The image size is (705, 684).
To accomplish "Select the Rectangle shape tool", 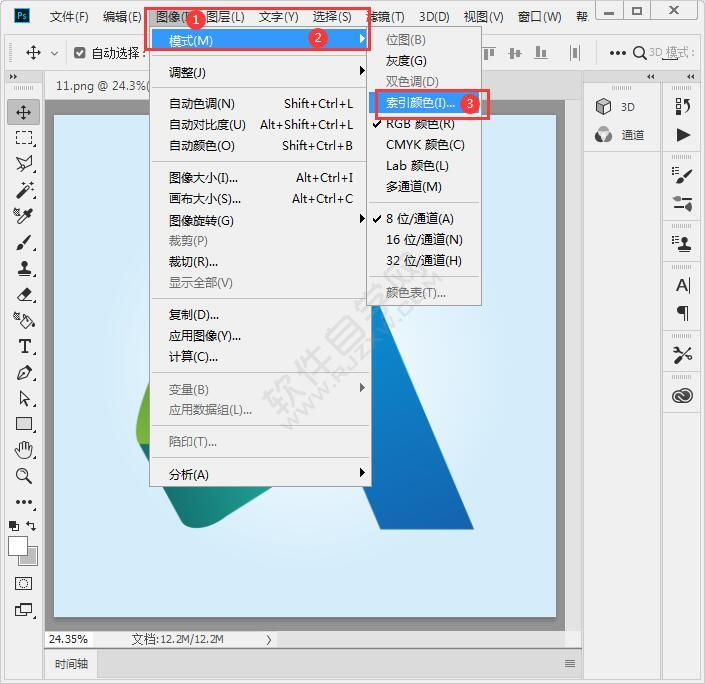I will 24,424.
